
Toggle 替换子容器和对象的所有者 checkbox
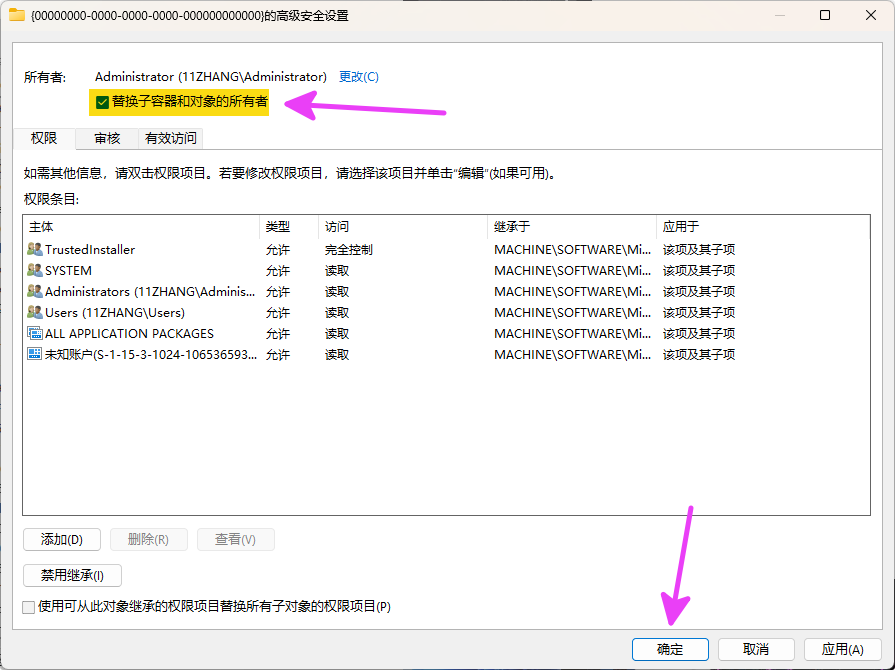[x=102, y=102]
